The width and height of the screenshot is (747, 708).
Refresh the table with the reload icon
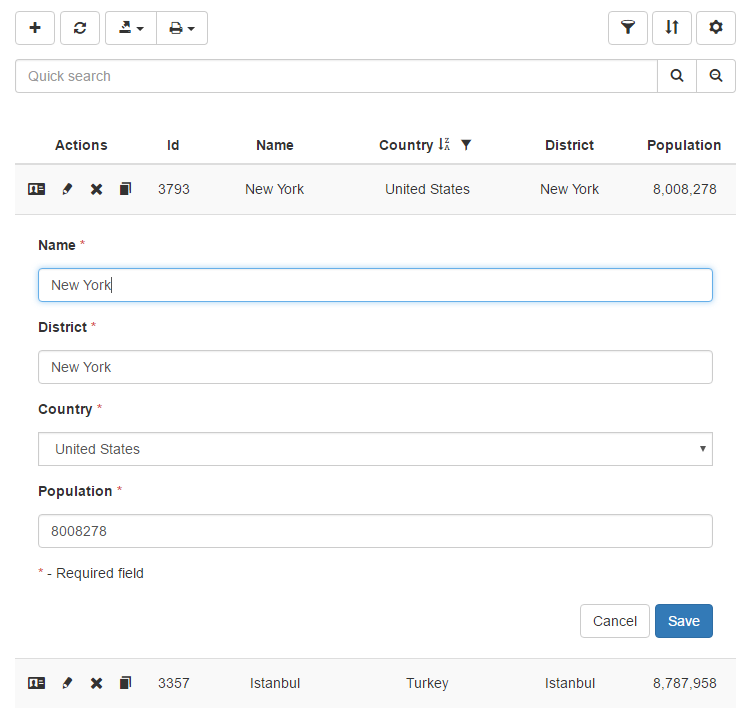click(x=80, y=28)
